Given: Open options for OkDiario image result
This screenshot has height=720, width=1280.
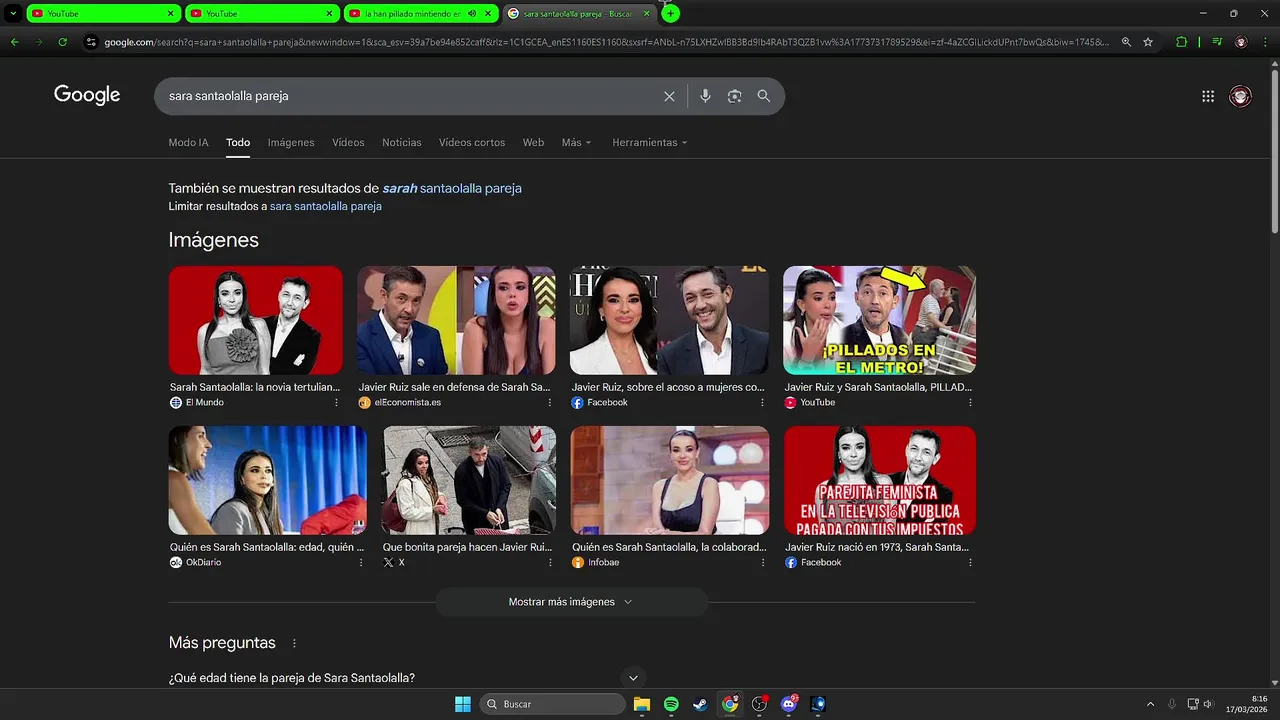Looking at the screenshot, I should point(361,562).
